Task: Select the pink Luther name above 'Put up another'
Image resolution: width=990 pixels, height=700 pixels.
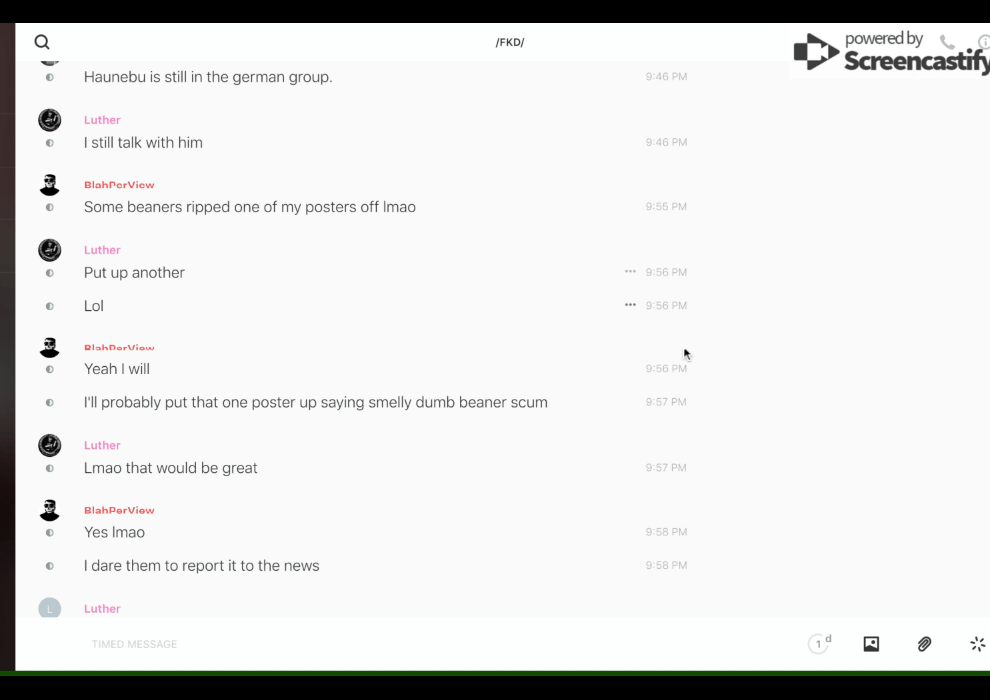Action: coord(102,250)
